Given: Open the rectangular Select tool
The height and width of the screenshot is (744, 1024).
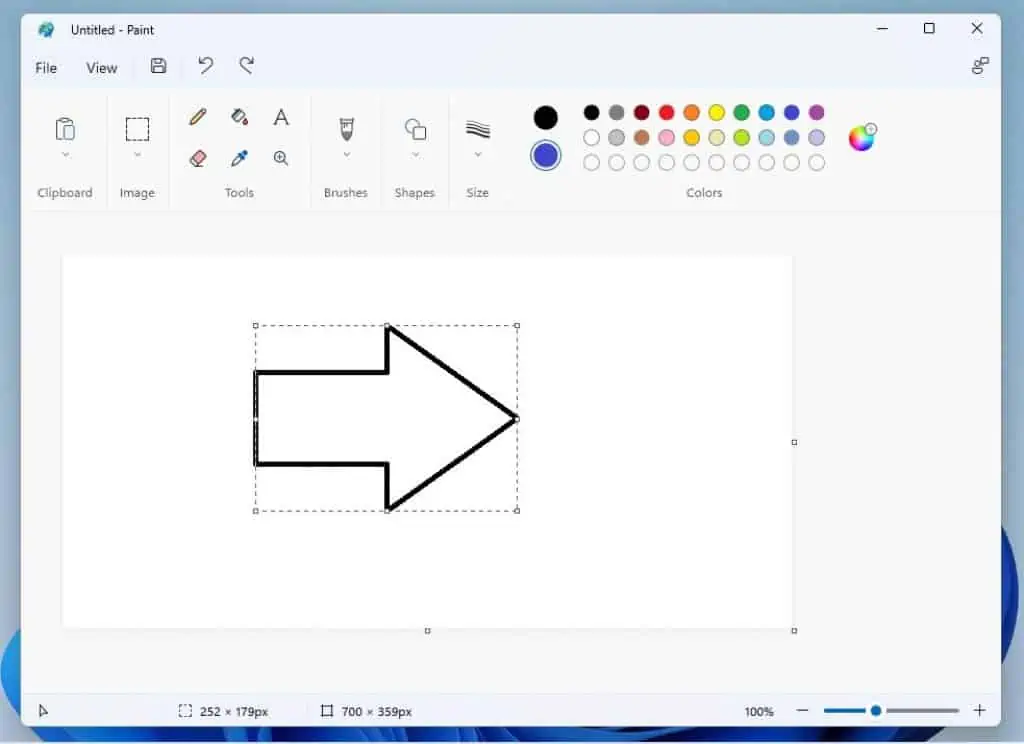Looking at the screenshot, I should pos(138,128).
